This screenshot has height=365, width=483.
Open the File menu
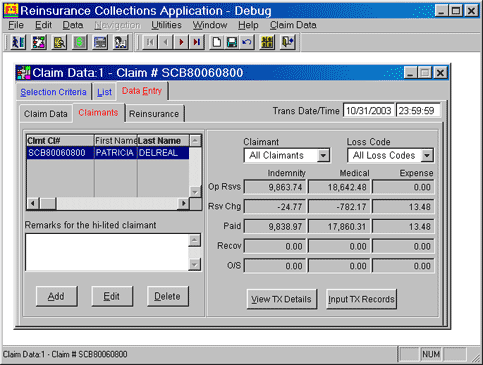[16, 25]
